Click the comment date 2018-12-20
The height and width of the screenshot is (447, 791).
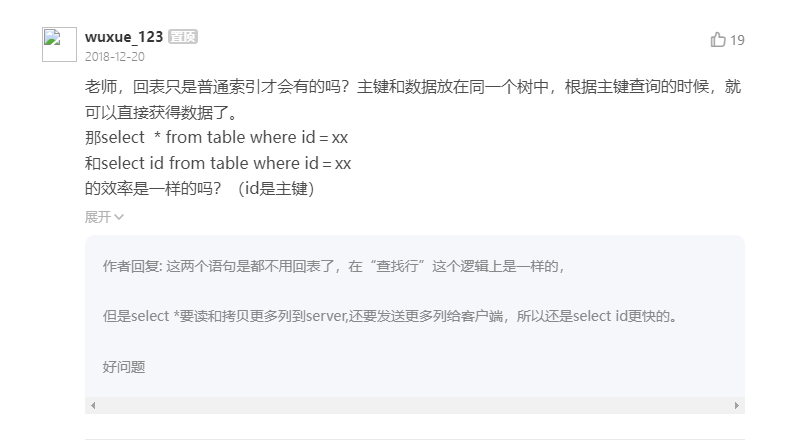(115, 57)
